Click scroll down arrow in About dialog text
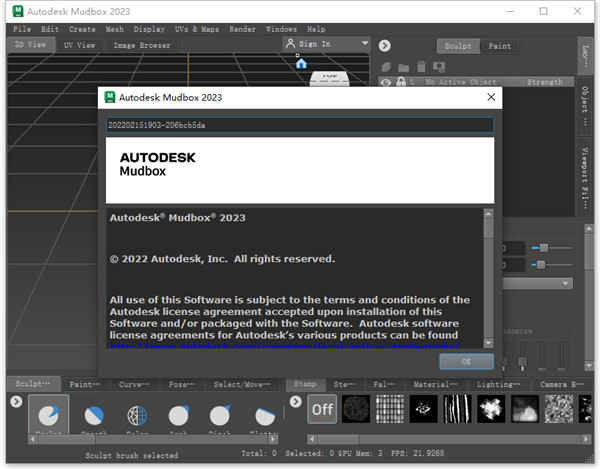The height and width of the screenshot is (469, 600). coord(488,342)
